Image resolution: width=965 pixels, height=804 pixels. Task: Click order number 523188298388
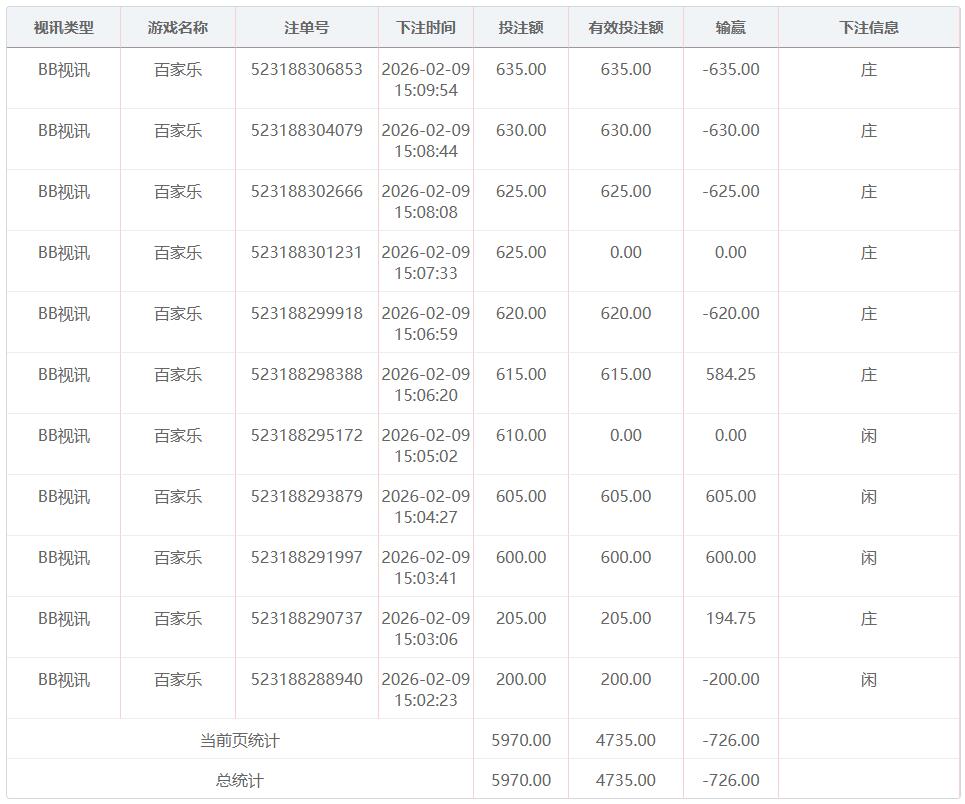click(306, 375)
